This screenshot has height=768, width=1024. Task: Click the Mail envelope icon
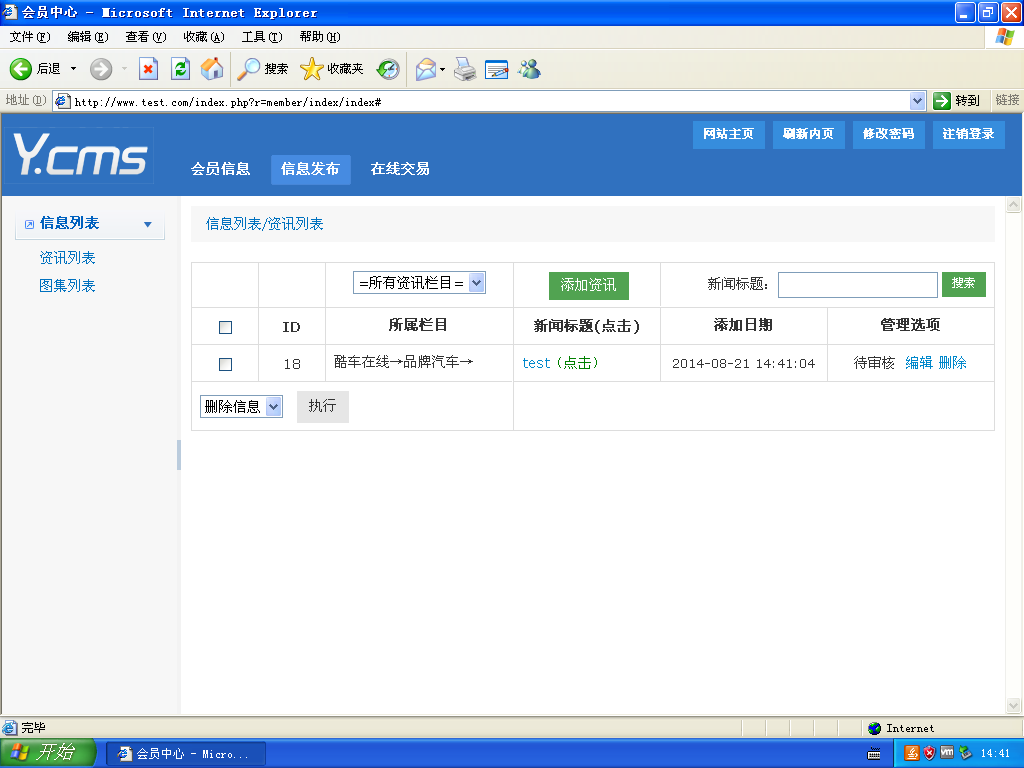pos(426,69)
